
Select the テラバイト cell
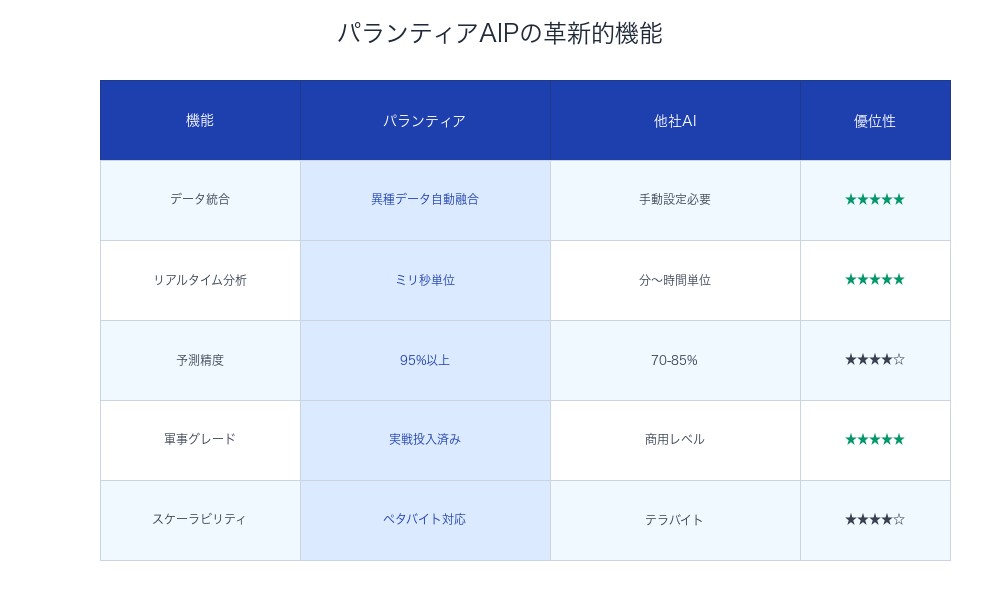675,520
